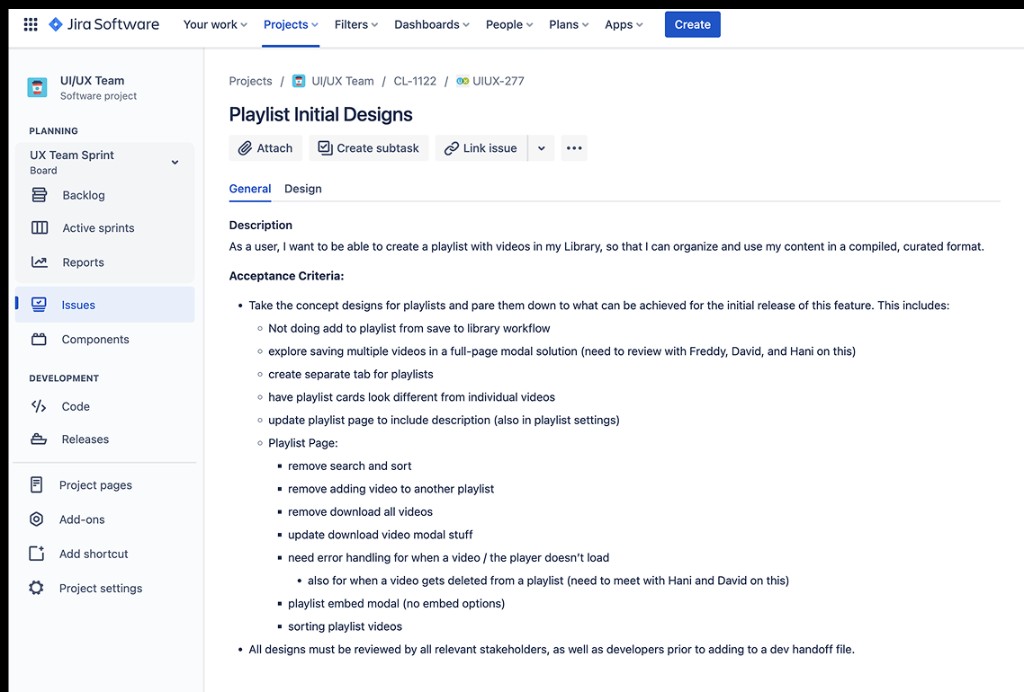Open the app switcher grid icon
Image resolution: width=1024 pixels, height=692 pixels.
(x=31, y=24)
